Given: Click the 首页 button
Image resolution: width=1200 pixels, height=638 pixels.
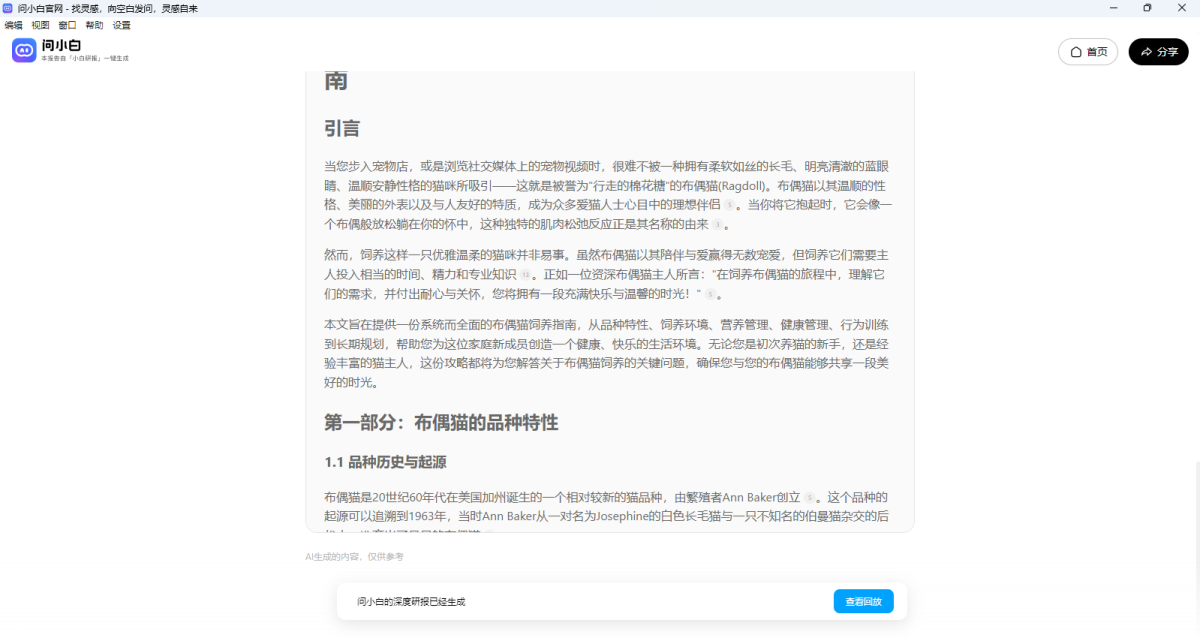Looking at the screenshot, I should point(1088,52).
